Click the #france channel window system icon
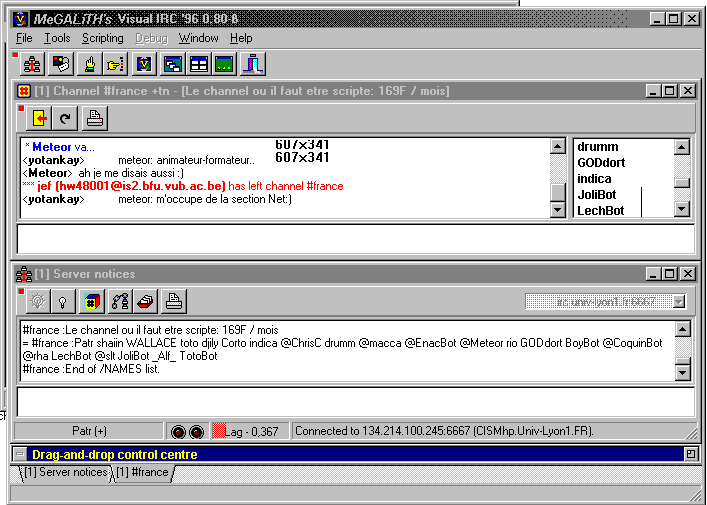The width and height of the screenshot is (707, 505). 24,91
